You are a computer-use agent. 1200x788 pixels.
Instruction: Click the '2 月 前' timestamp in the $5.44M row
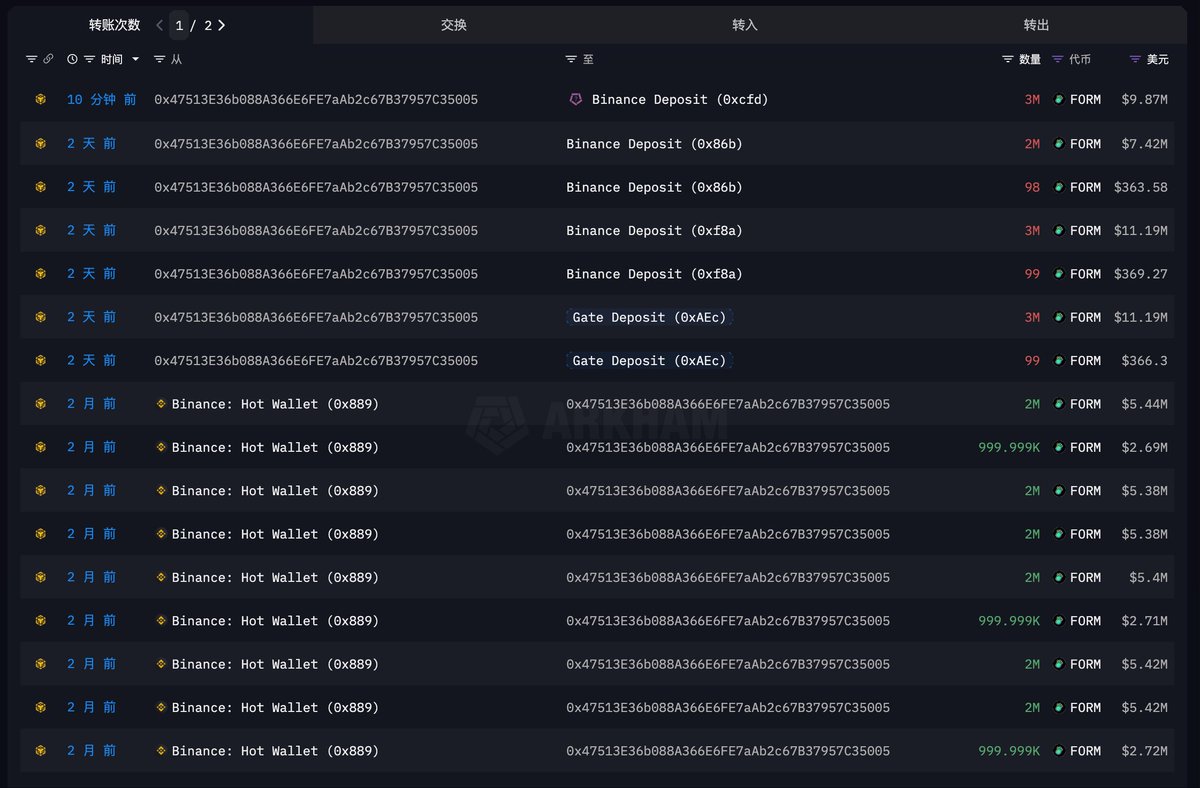coord(92,404)
